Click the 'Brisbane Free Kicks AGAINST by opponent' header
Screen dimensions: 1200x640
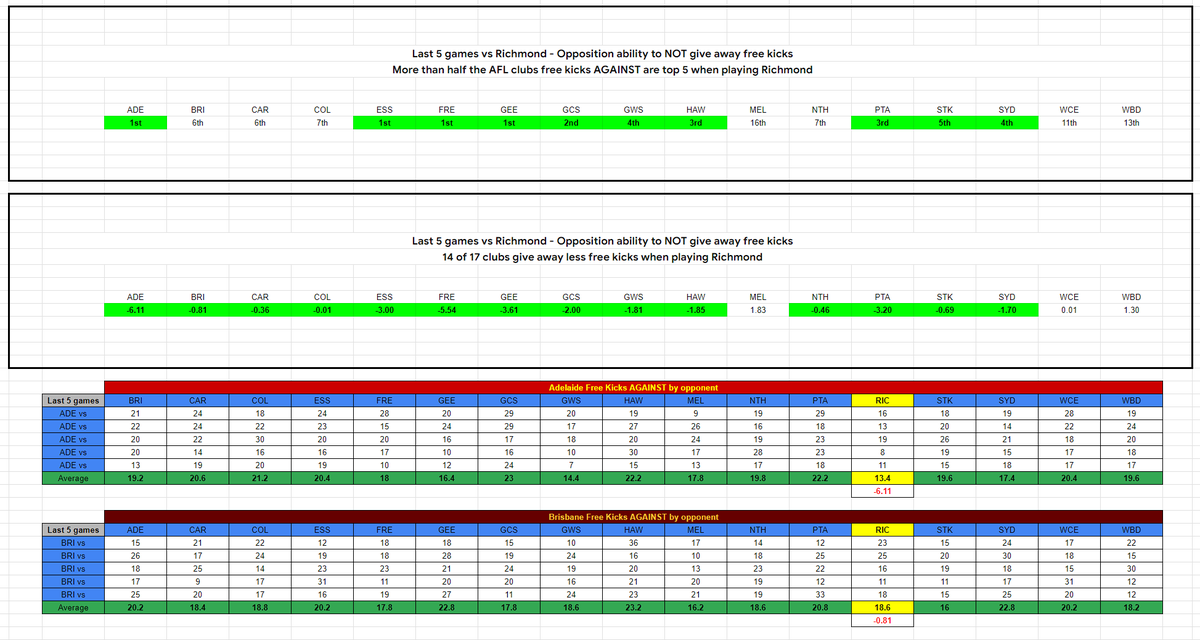click(x=633, y=516)
